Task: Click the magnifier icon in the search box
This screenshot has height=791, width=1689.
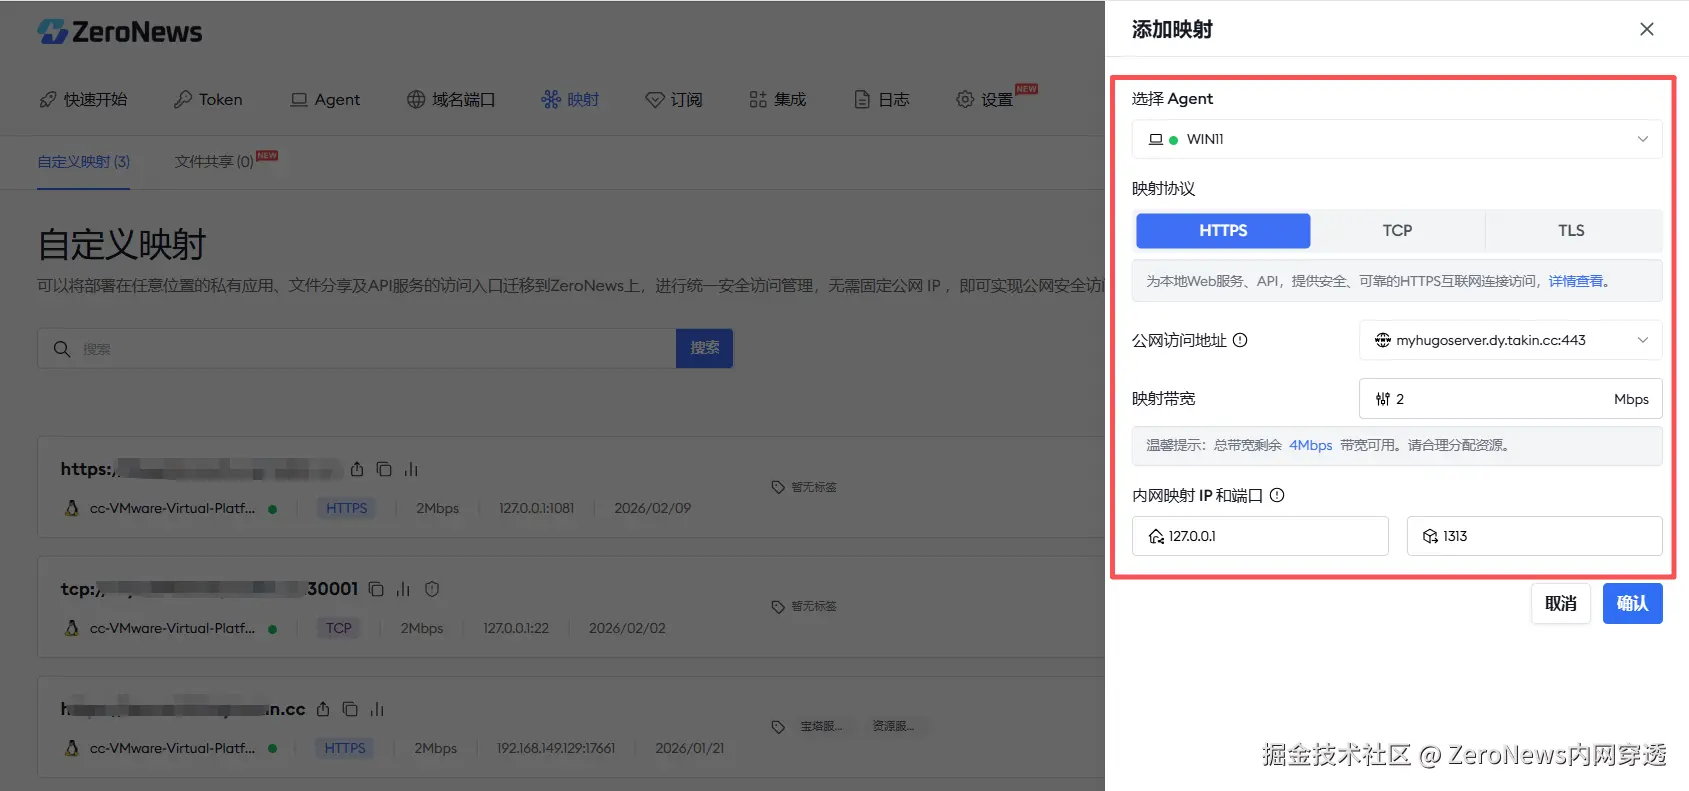Action: (x=62, y=349)
